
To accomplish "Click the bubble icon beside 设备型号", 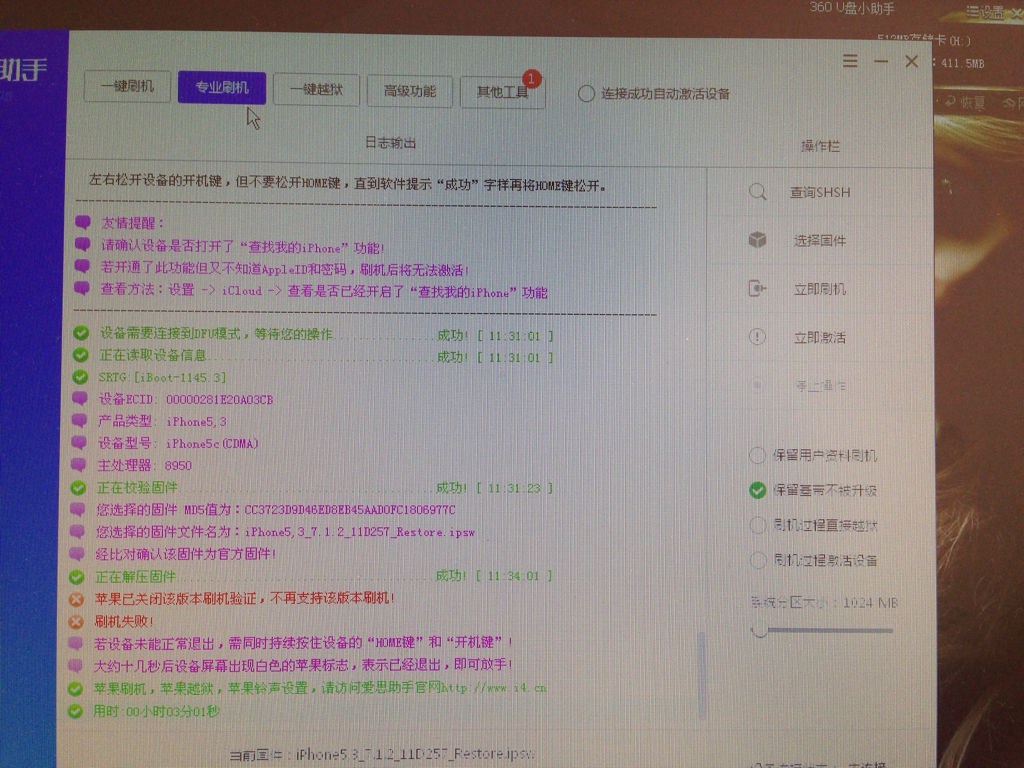I will [79, 442].
